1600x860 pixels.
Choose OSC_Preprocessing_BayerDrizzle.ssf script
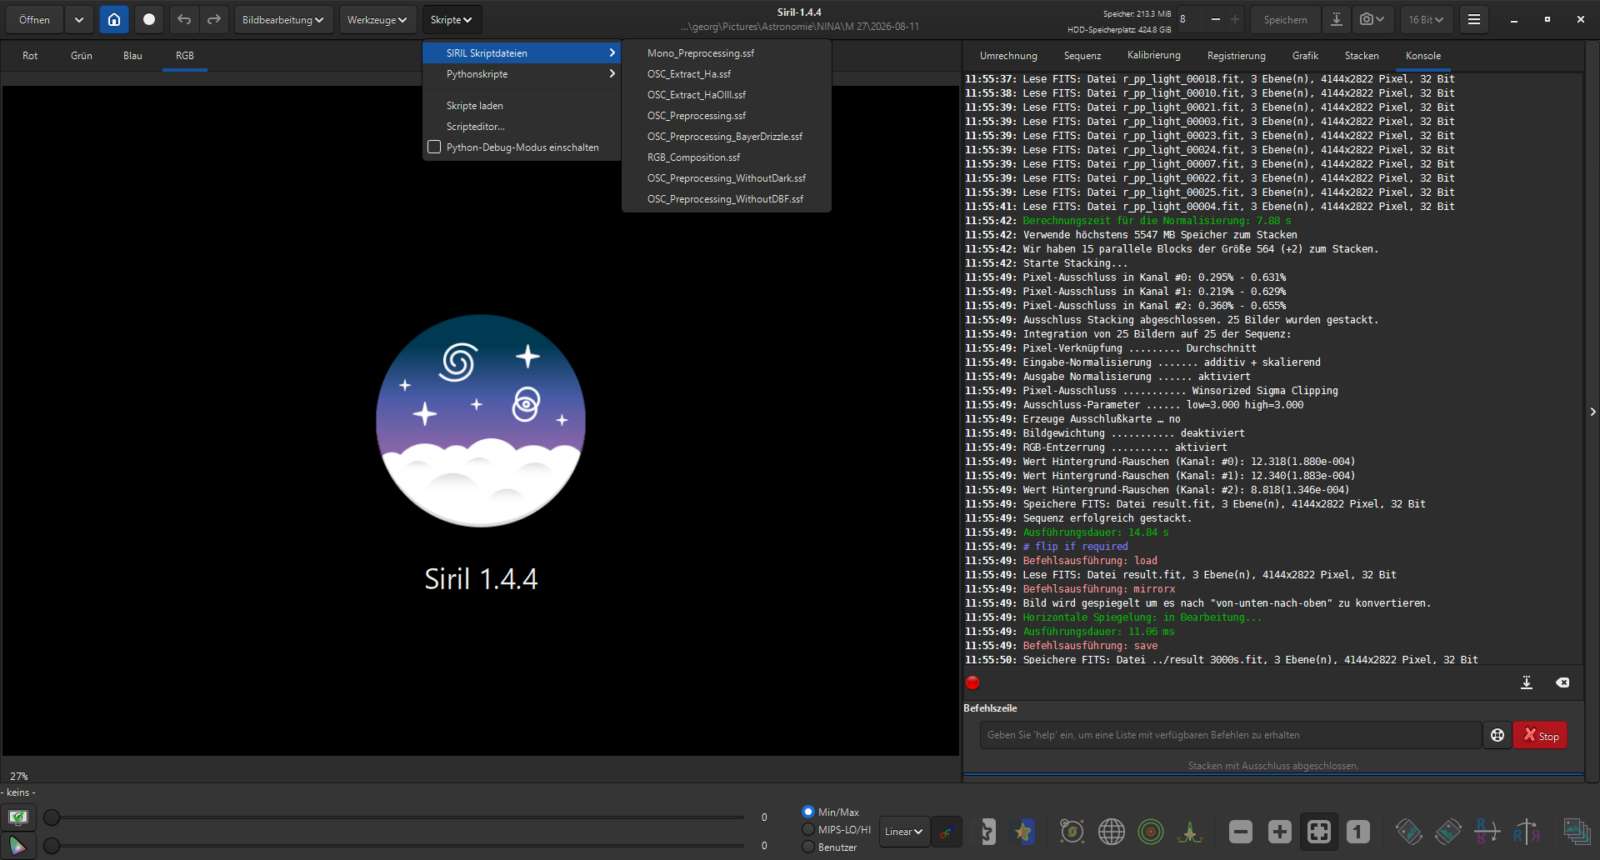(x=727, y=137)
